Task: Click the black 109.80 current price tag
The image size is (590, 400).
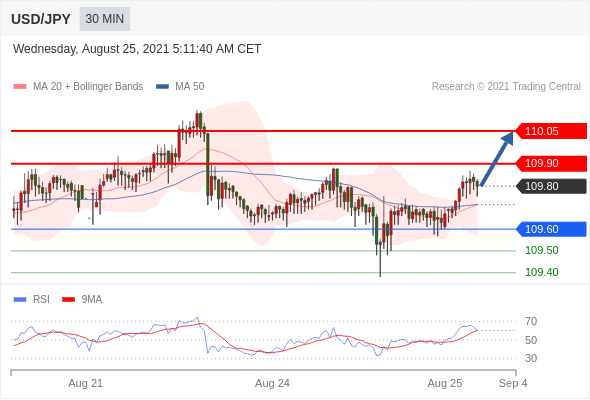Action: tap(551, 186)
